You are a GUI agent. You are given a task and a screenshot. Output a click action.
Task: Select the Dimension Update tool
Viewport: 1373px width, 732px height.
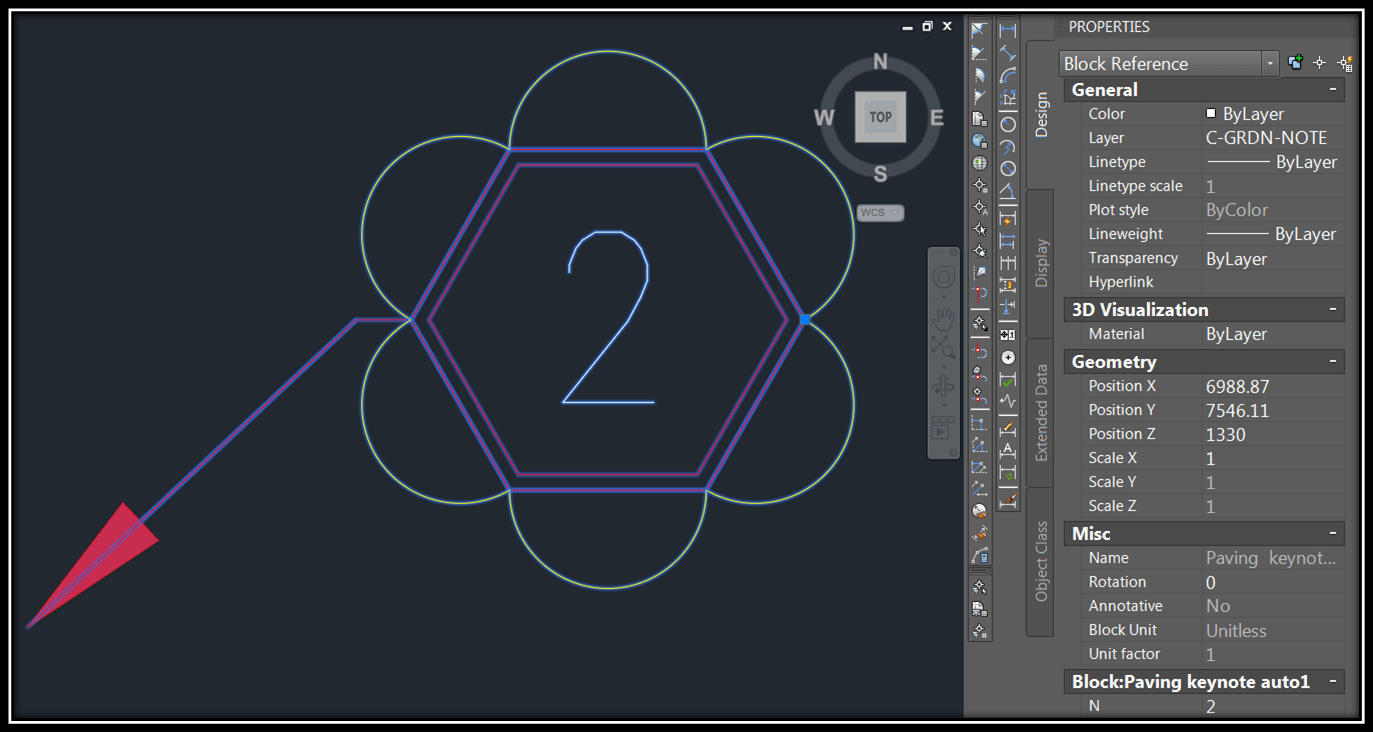(x=1008, y=472)
